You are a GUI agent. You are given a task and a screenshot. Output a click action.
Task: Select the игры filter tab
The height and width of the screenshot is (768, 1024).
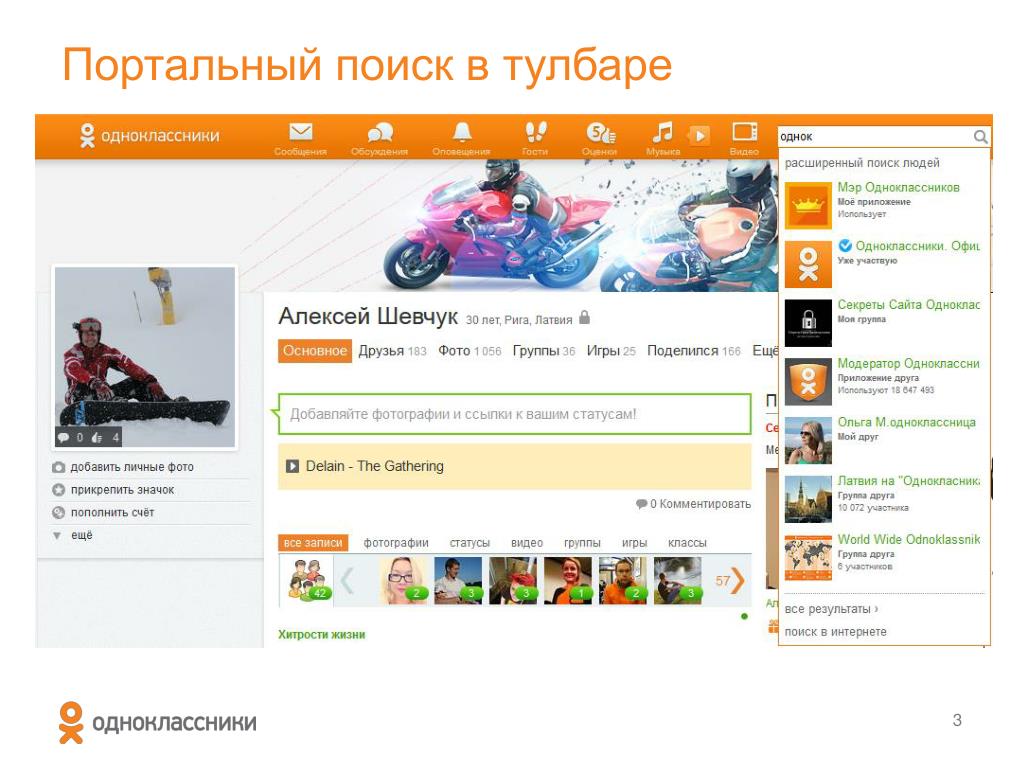pyautogui.click(x=634, y=543)
